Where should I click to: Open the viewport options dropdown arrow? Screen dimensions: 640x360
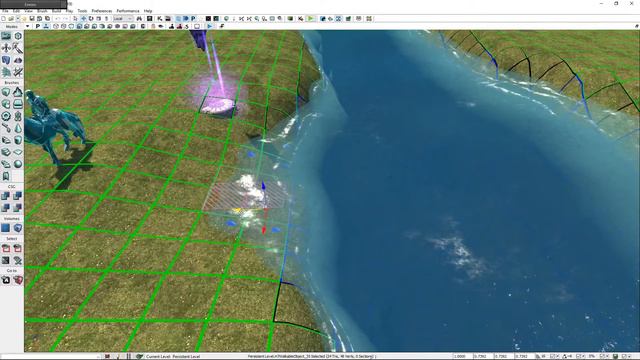coord(27,27)
